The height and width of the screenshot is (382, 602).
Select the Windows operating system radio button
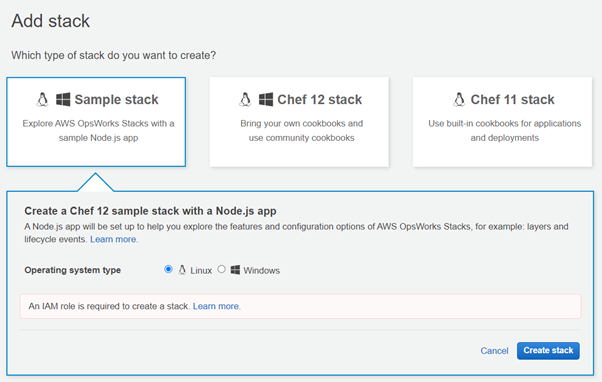click(221, 269)
